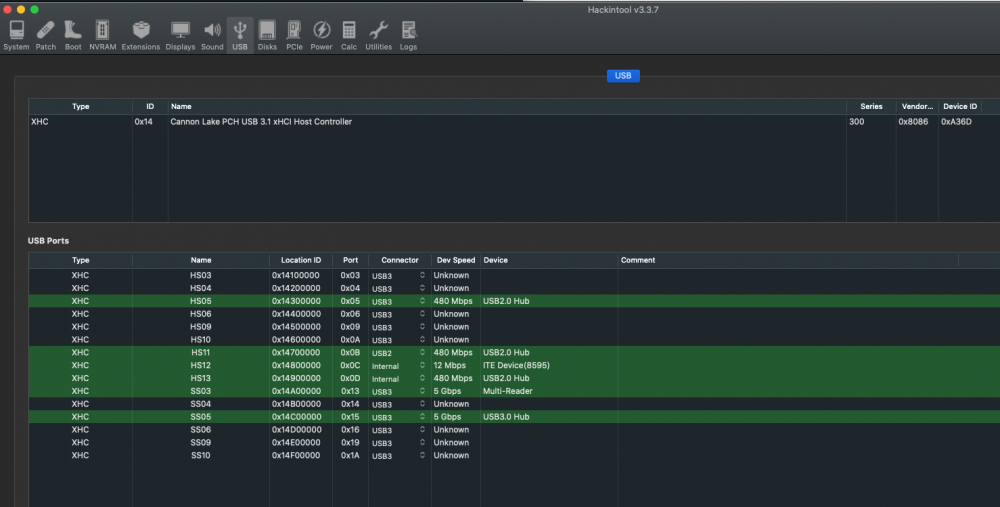Viewport: 1000px width, 507px height.
Task: Click controller table Vendor column header
Action: coord(917,107)
